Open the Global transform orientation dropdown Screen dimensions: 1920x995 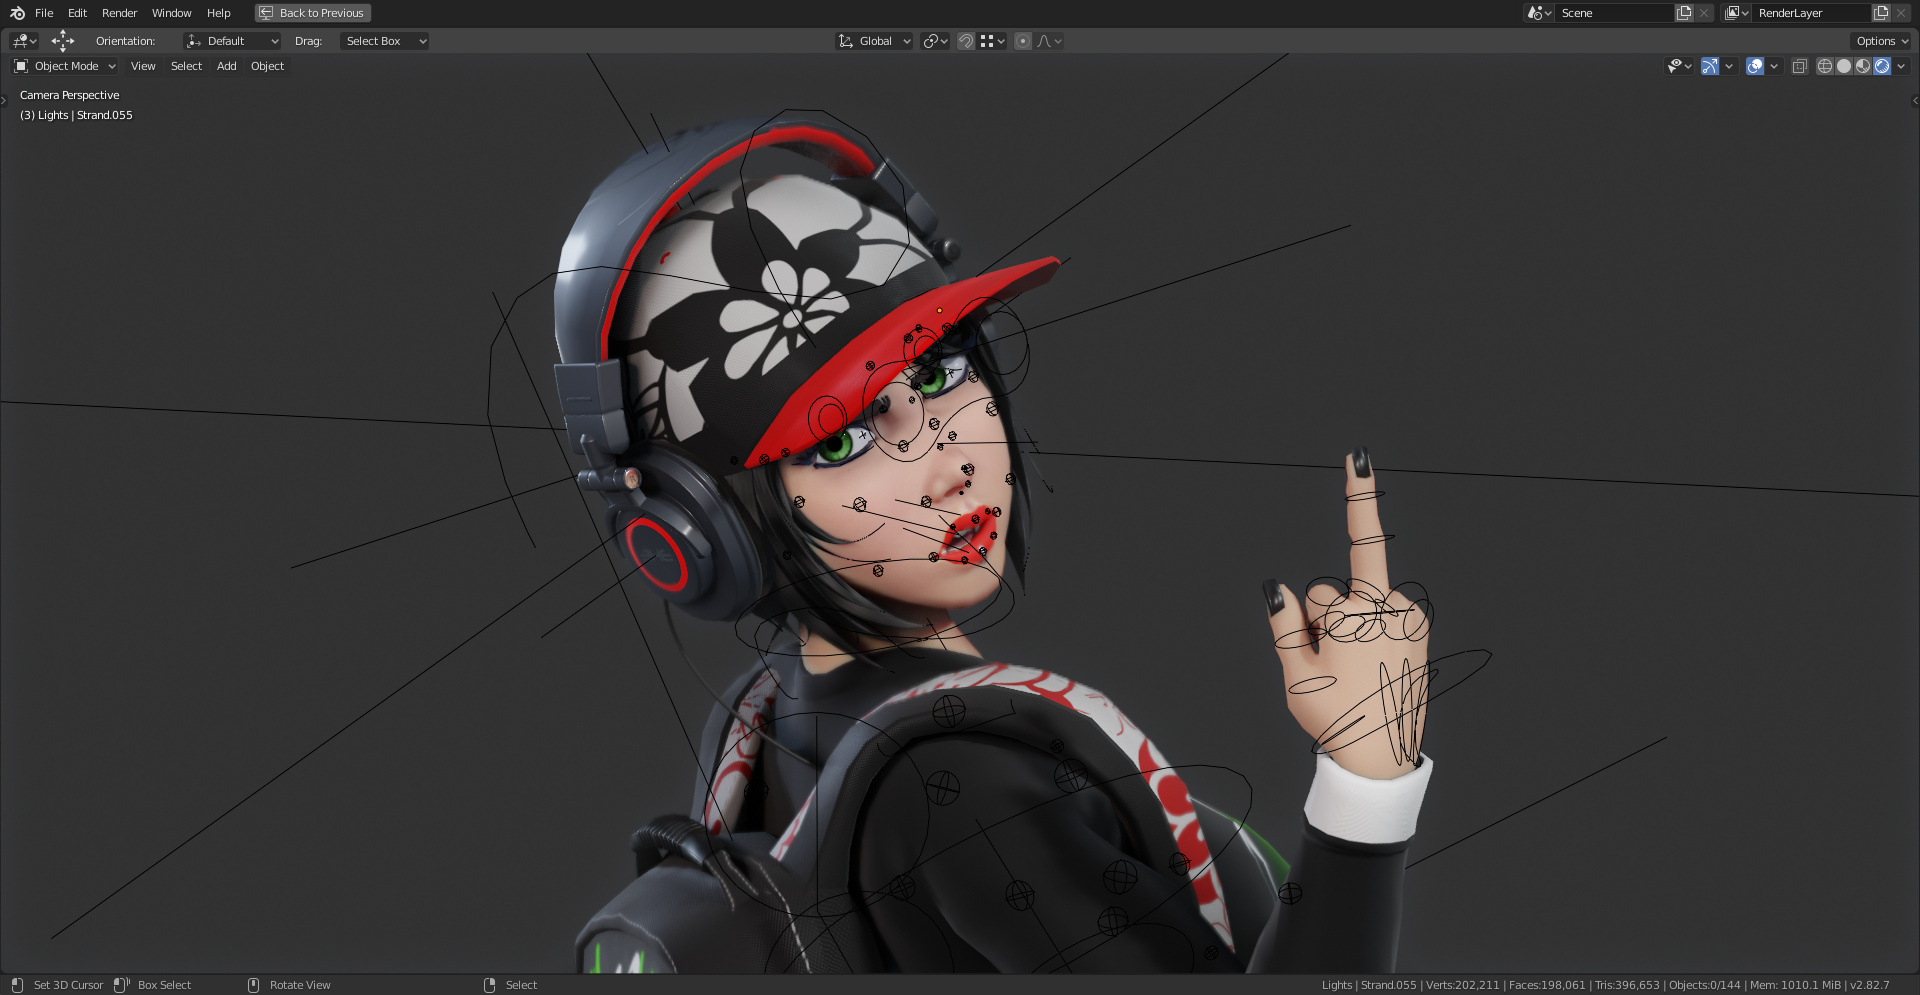874,41
